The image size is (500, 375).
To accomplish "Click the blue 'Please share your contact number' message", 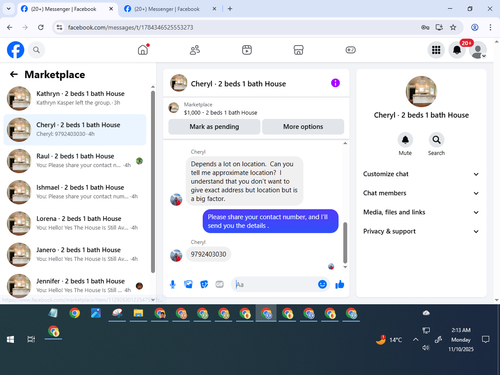I will click(270, 221).
